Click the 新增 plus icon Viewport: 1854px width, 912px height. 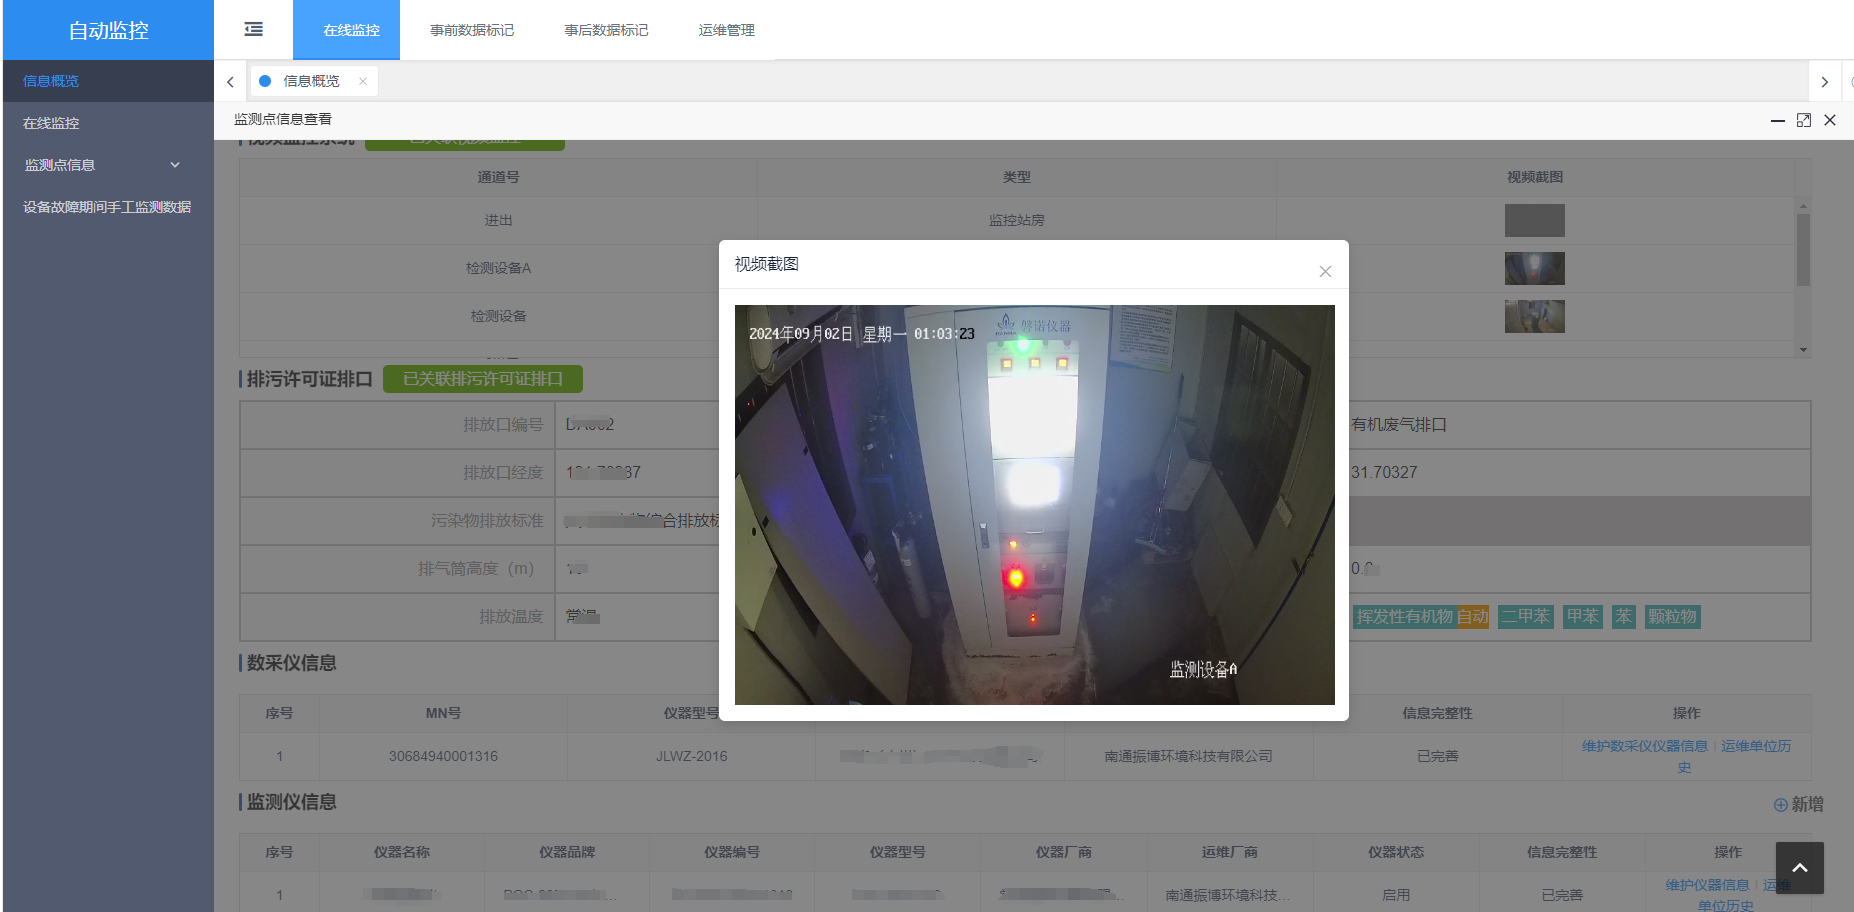tap(1780, 805)
